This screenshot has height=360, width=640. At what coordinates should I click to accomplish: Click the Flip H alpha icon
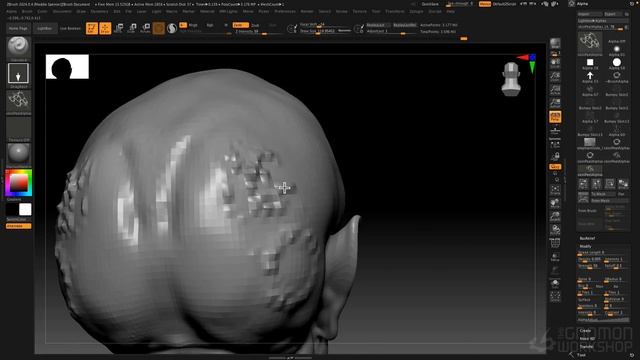(583, 184)
